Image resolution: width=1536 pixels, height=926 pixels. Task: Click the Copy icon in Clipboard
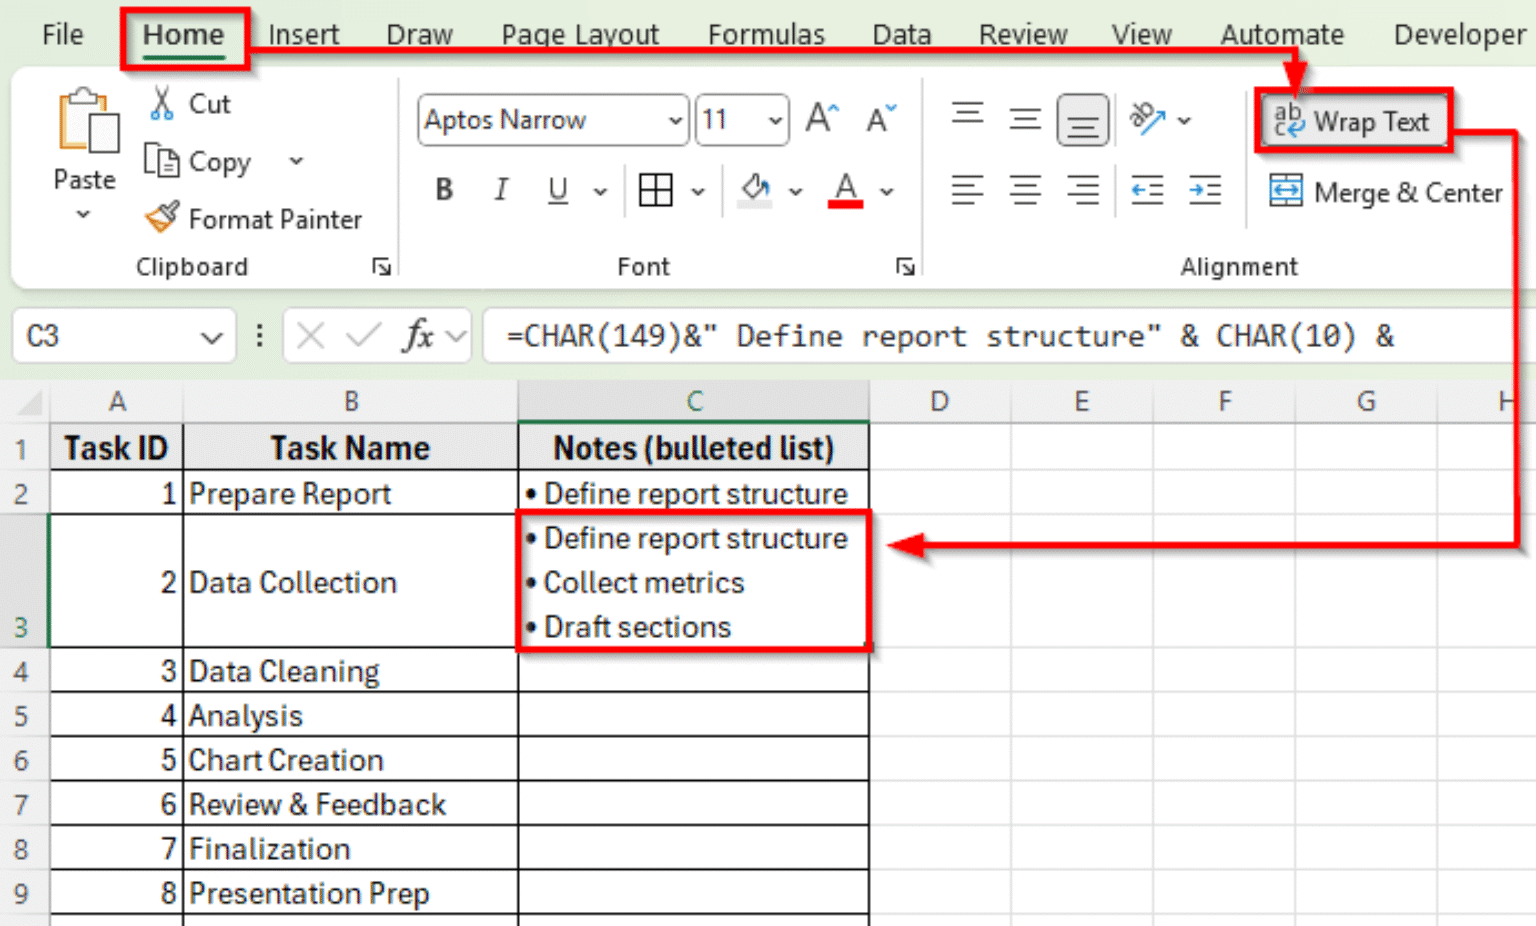pyautogui.click(x=162, y=160)
